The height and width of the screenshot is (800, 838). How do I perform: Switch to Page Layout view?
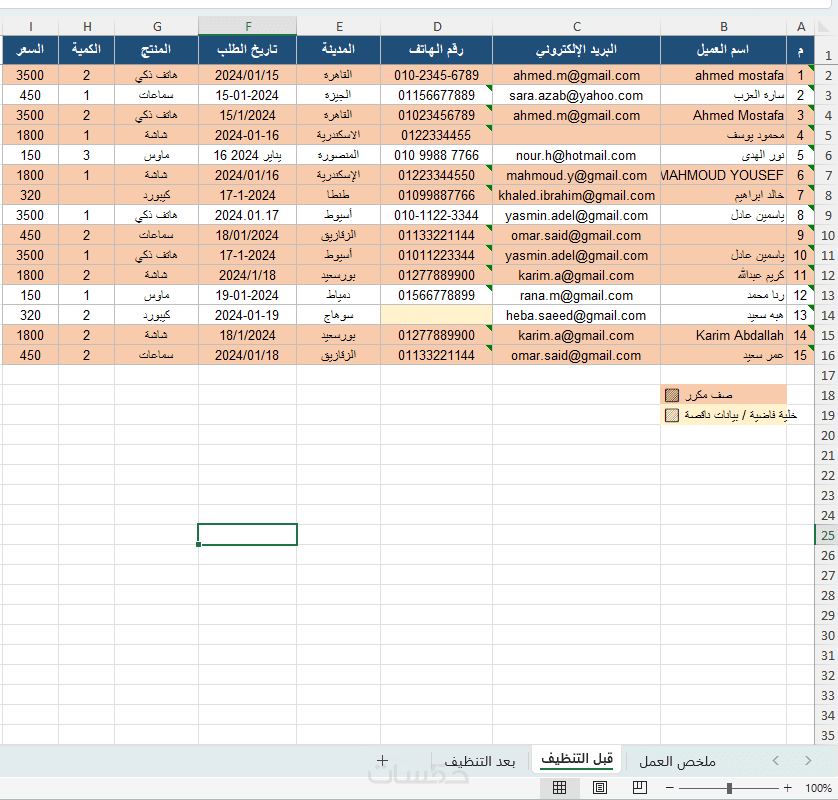[600, 788]
